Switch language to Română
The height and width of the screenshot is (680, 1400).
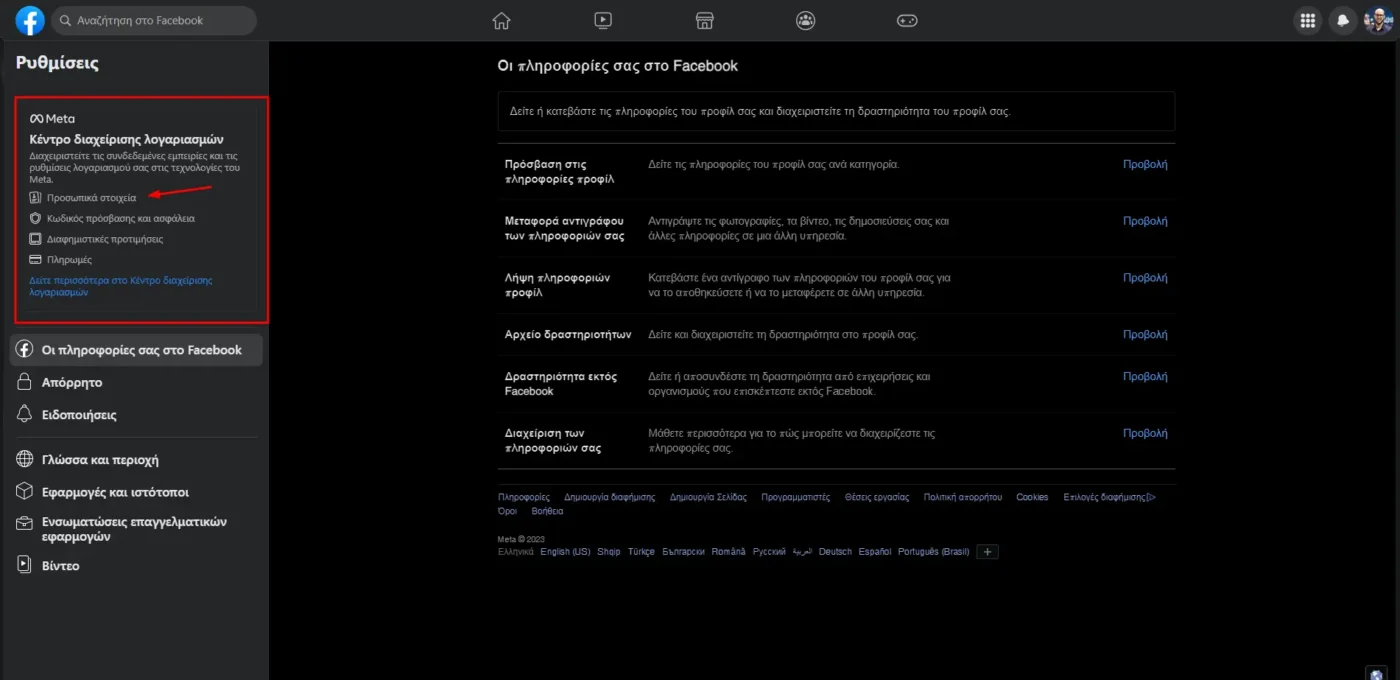click(728, 552)
